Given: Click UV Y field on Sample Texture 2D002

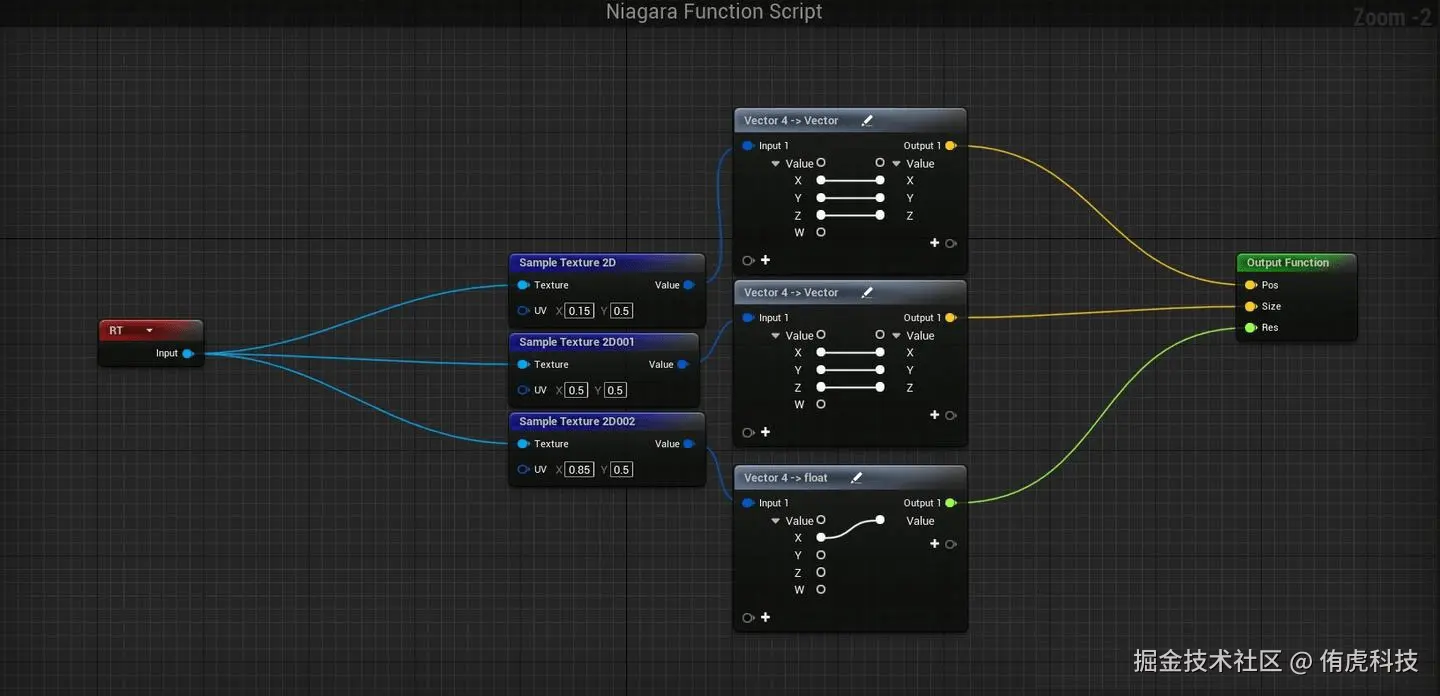Looking at the screenshot, I should (x=622, y=470).
